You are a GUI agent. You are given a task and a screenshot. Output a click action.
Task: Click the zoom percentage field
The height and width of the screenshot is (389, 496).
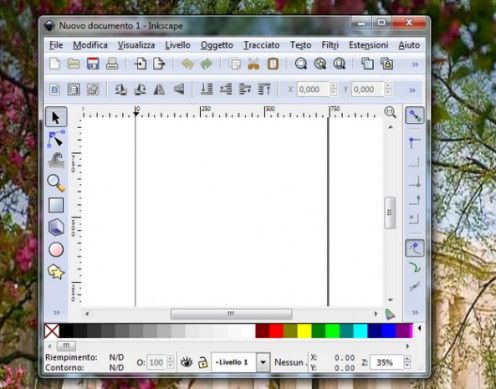(x=386, y=362)
